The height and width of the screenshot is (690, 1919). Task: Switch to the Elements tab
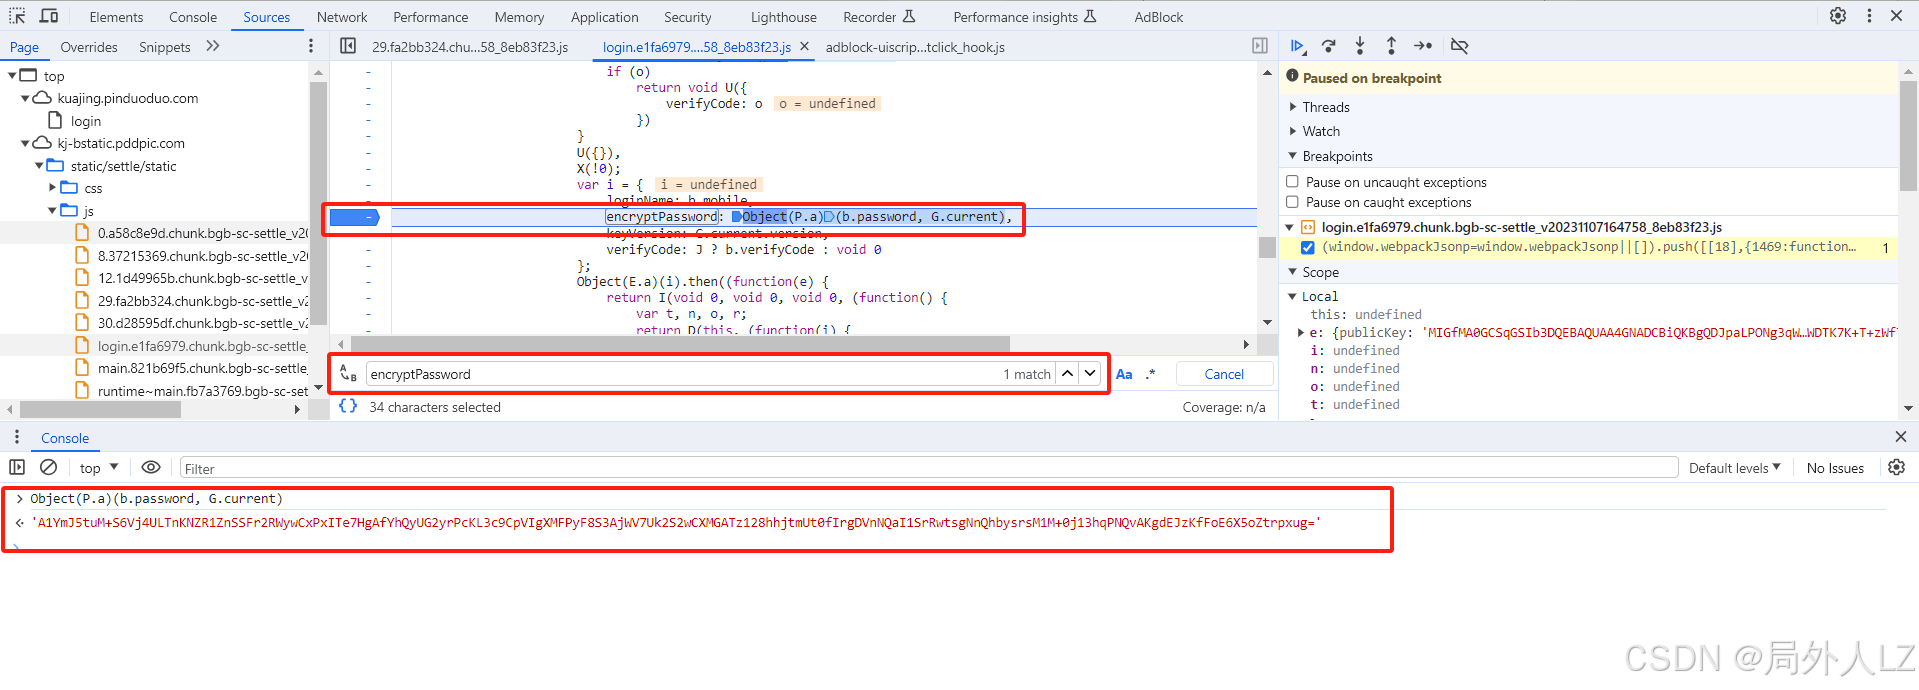pos(116,17)
